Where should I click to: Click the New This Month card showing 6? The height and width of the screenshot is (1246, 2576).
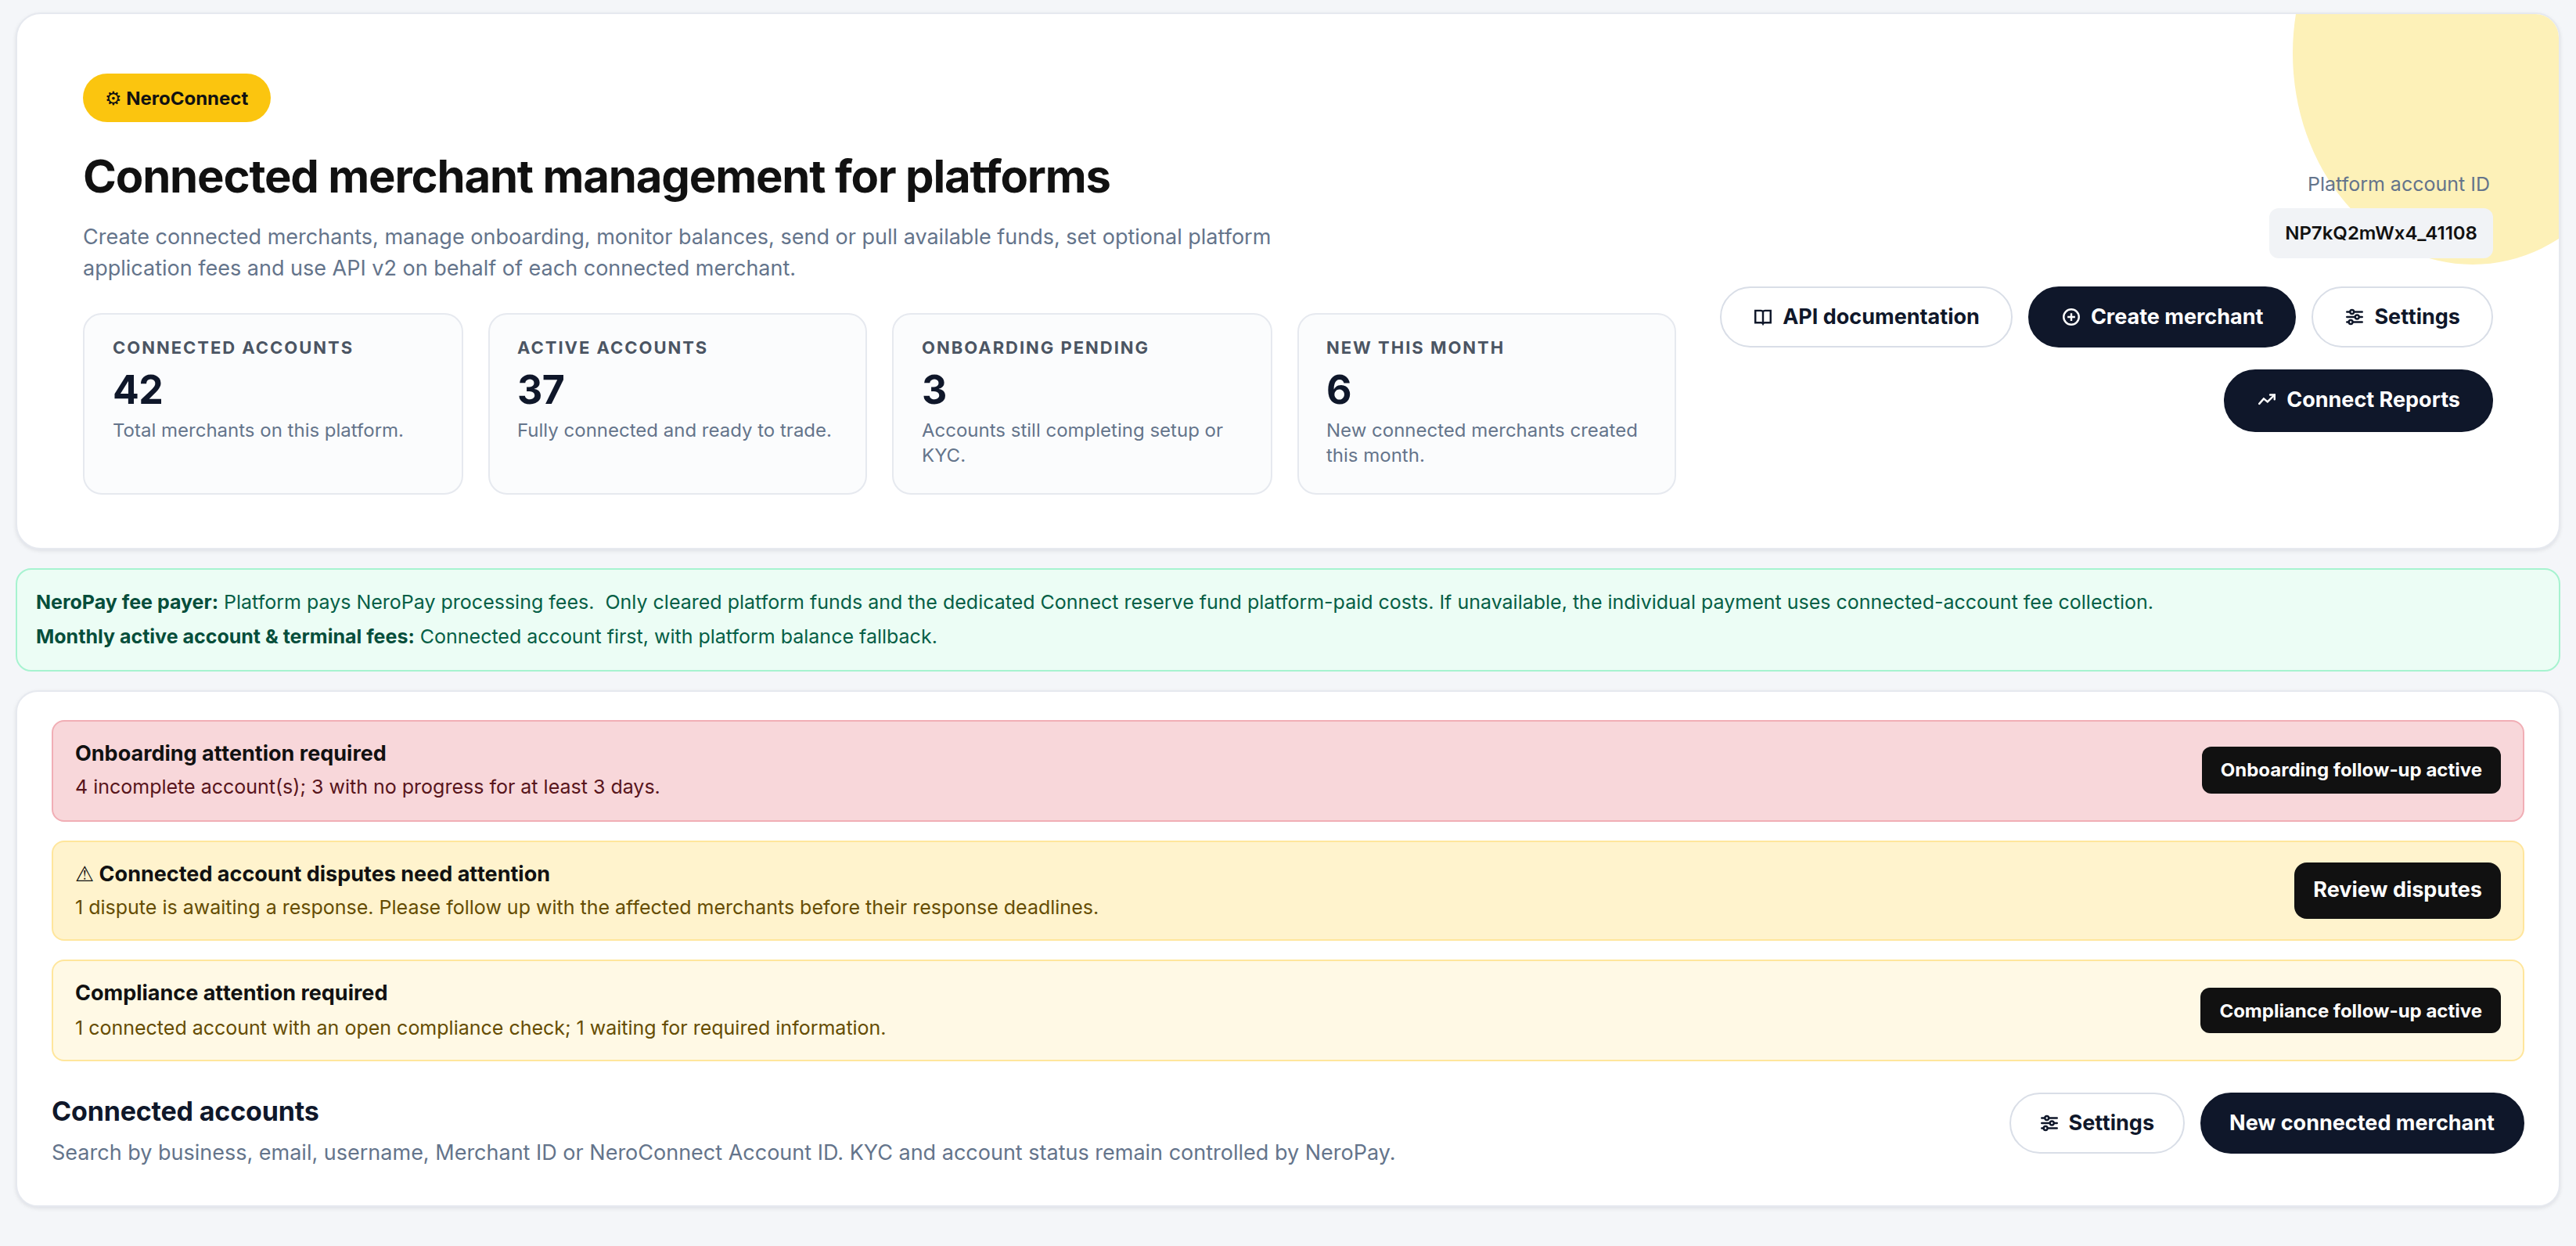click(x=1486, y=404)
